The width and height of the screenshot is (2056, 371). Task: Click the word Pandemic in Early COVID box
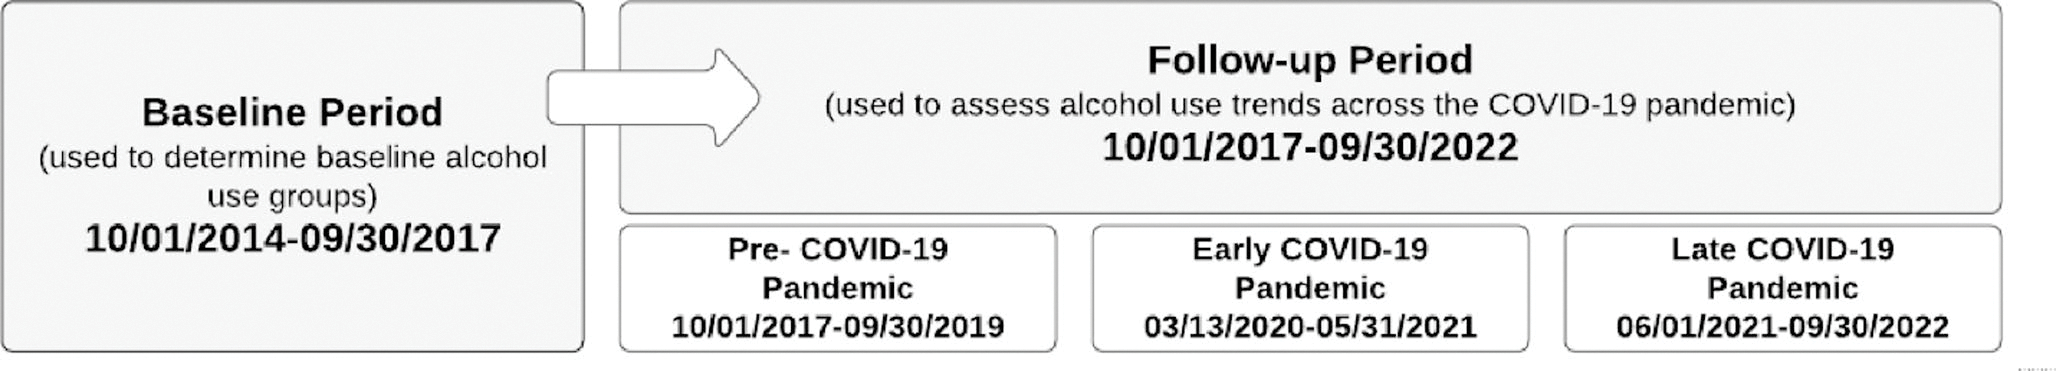(x=1310, y=288)
